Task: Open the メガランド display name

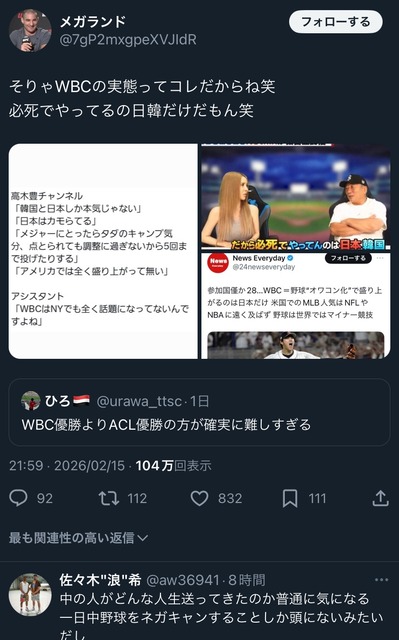Action: [93, 21]
